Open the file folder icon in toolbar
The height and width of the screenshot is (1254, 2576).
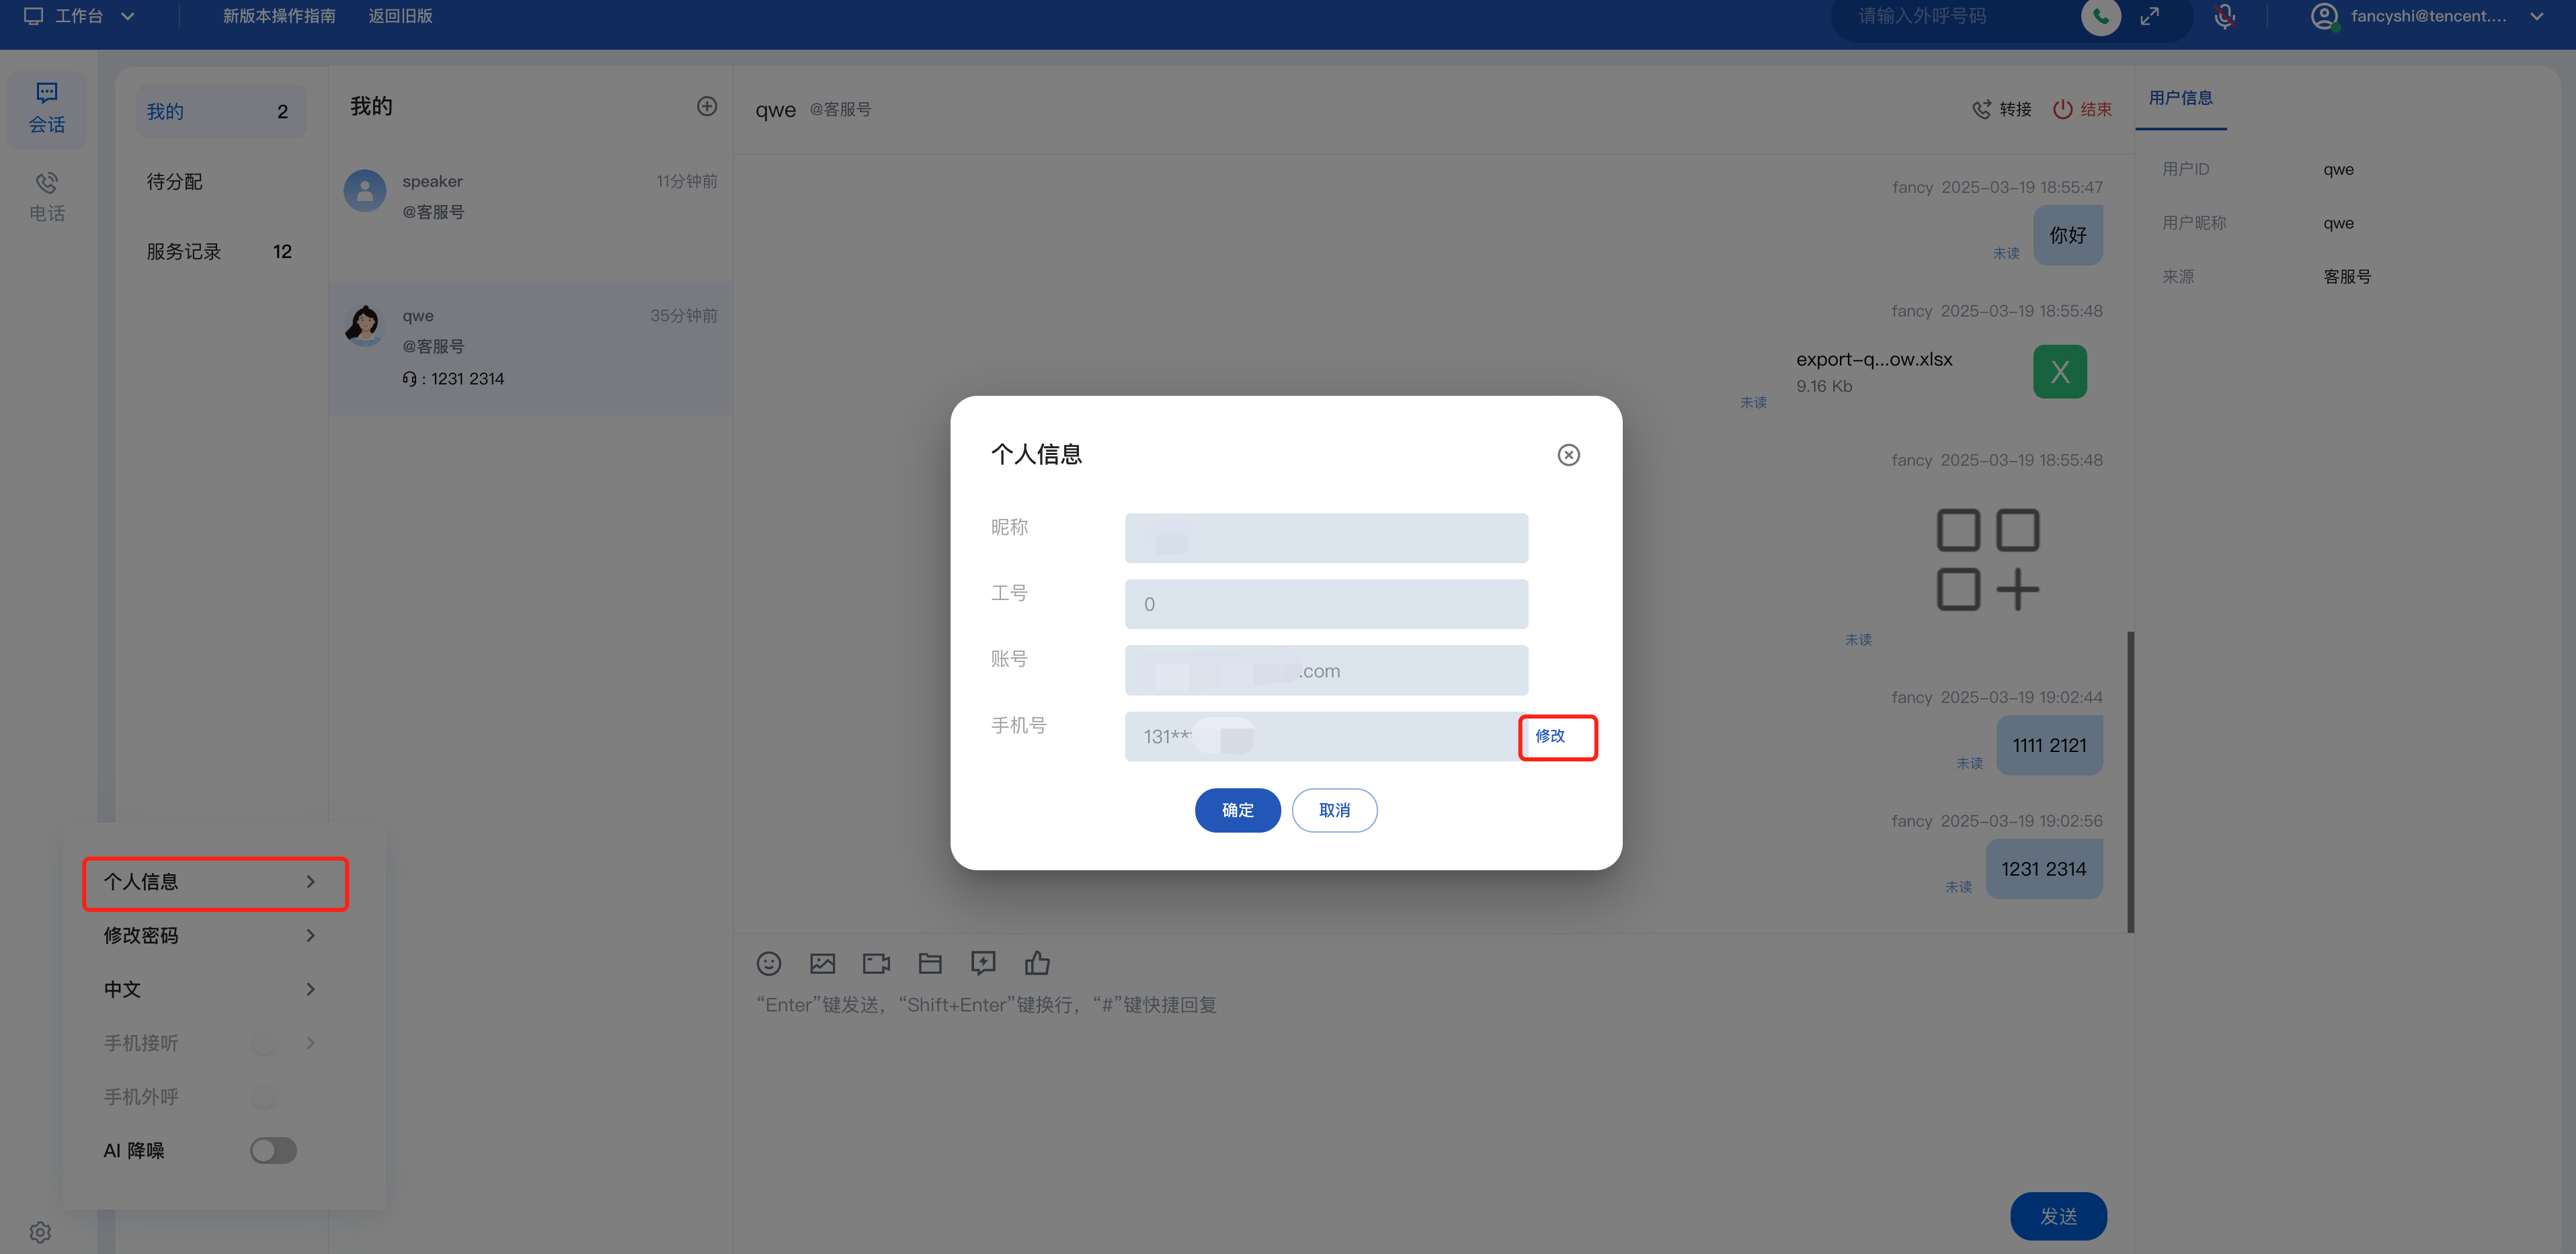click(x=930, y=963)
